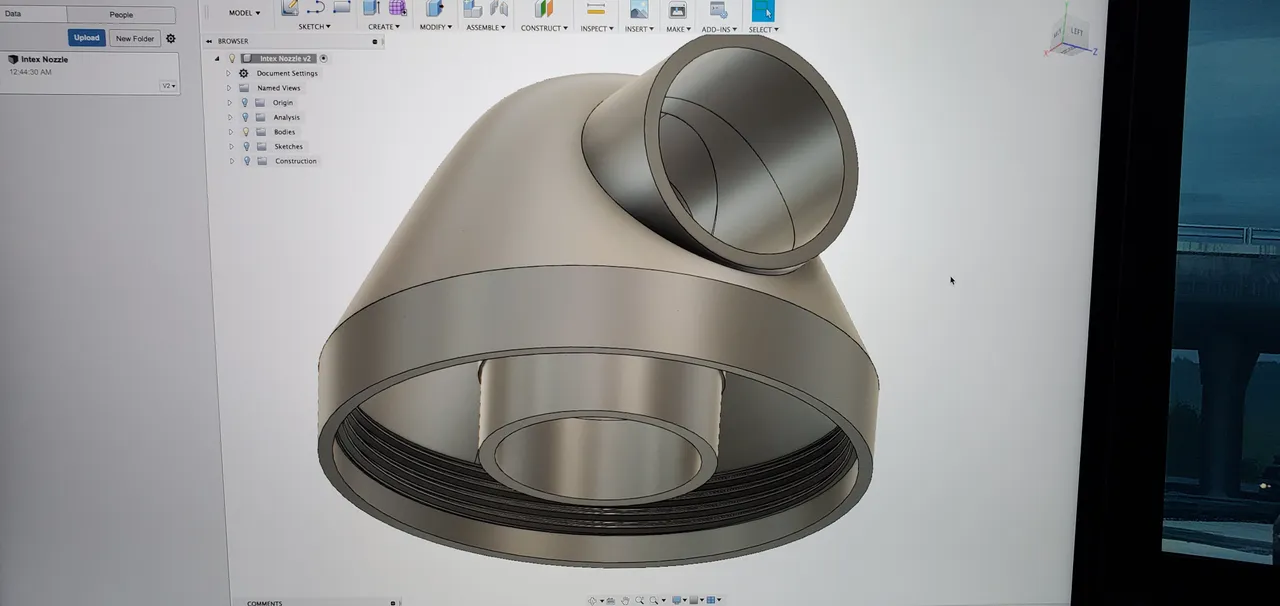Open the CREATE menu dropdown
This screenshot has height=606, width=1280.
click(x=385, y=27)
